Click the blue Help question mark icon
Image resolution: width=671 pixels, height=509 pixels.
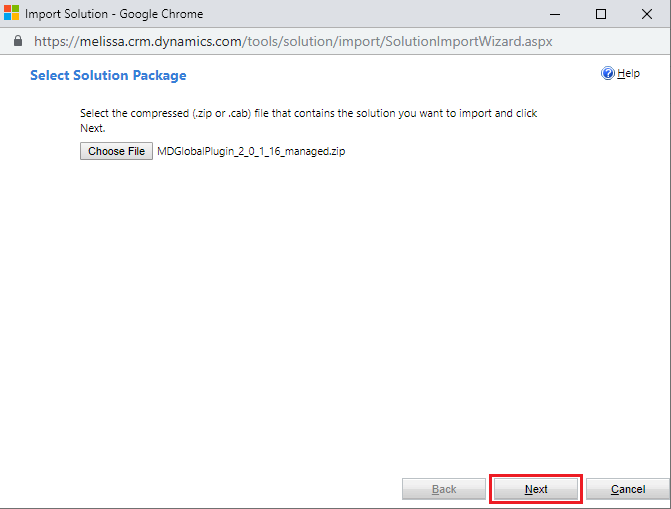(x=607, y=74)
